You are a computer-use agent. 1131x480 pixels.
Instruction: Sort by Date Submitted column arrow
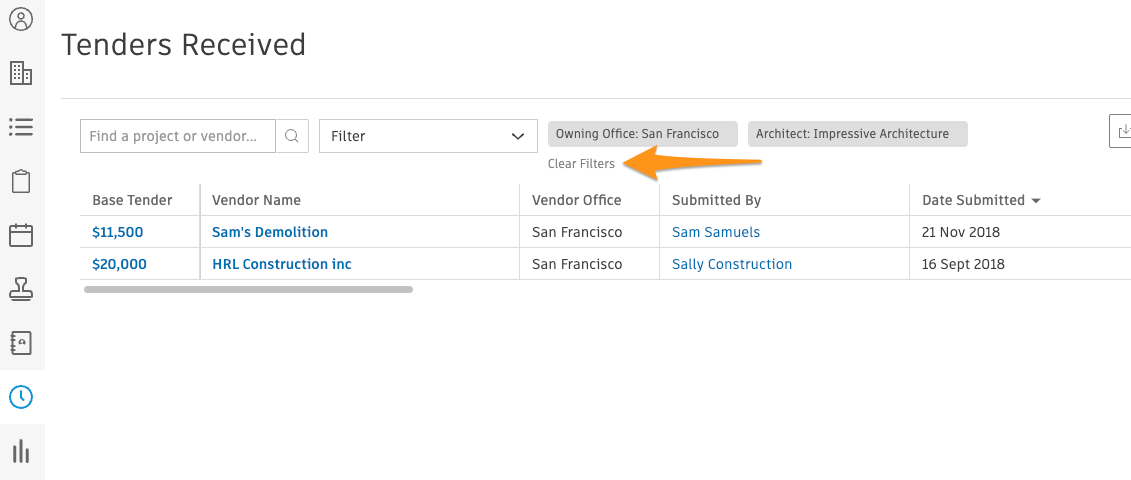[x=1037, y=201]
